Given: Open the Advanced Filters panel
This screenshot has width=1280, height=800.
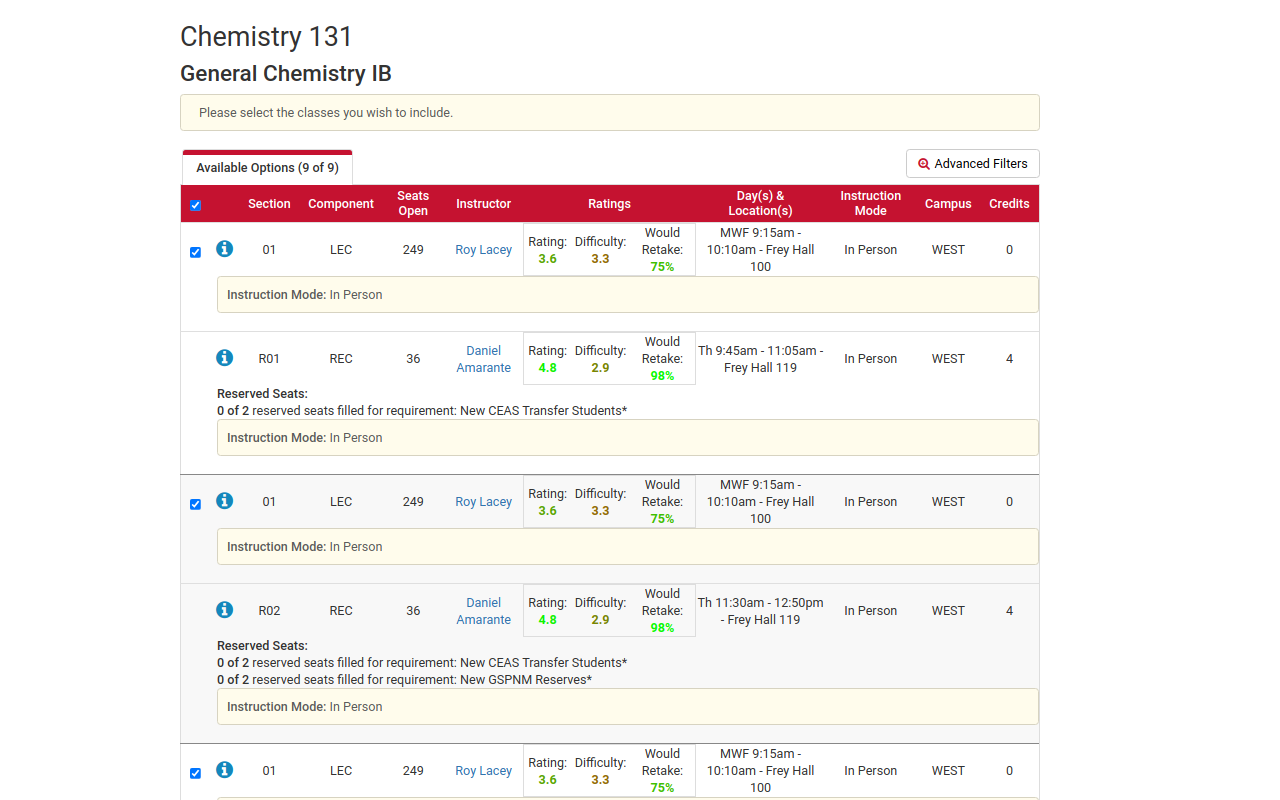Looking at the screenshot, I should (x=972, y=163).
